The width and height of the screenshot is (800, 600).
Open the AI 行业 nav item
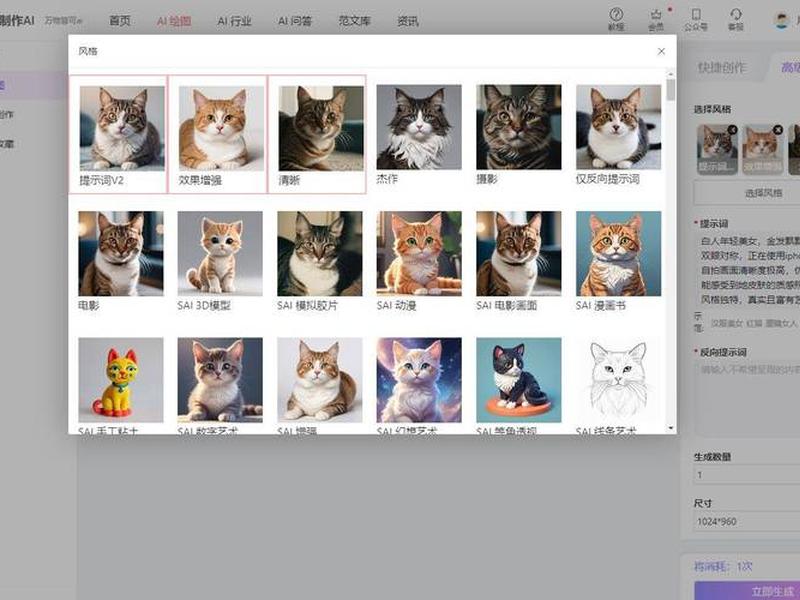coord(234,21)
